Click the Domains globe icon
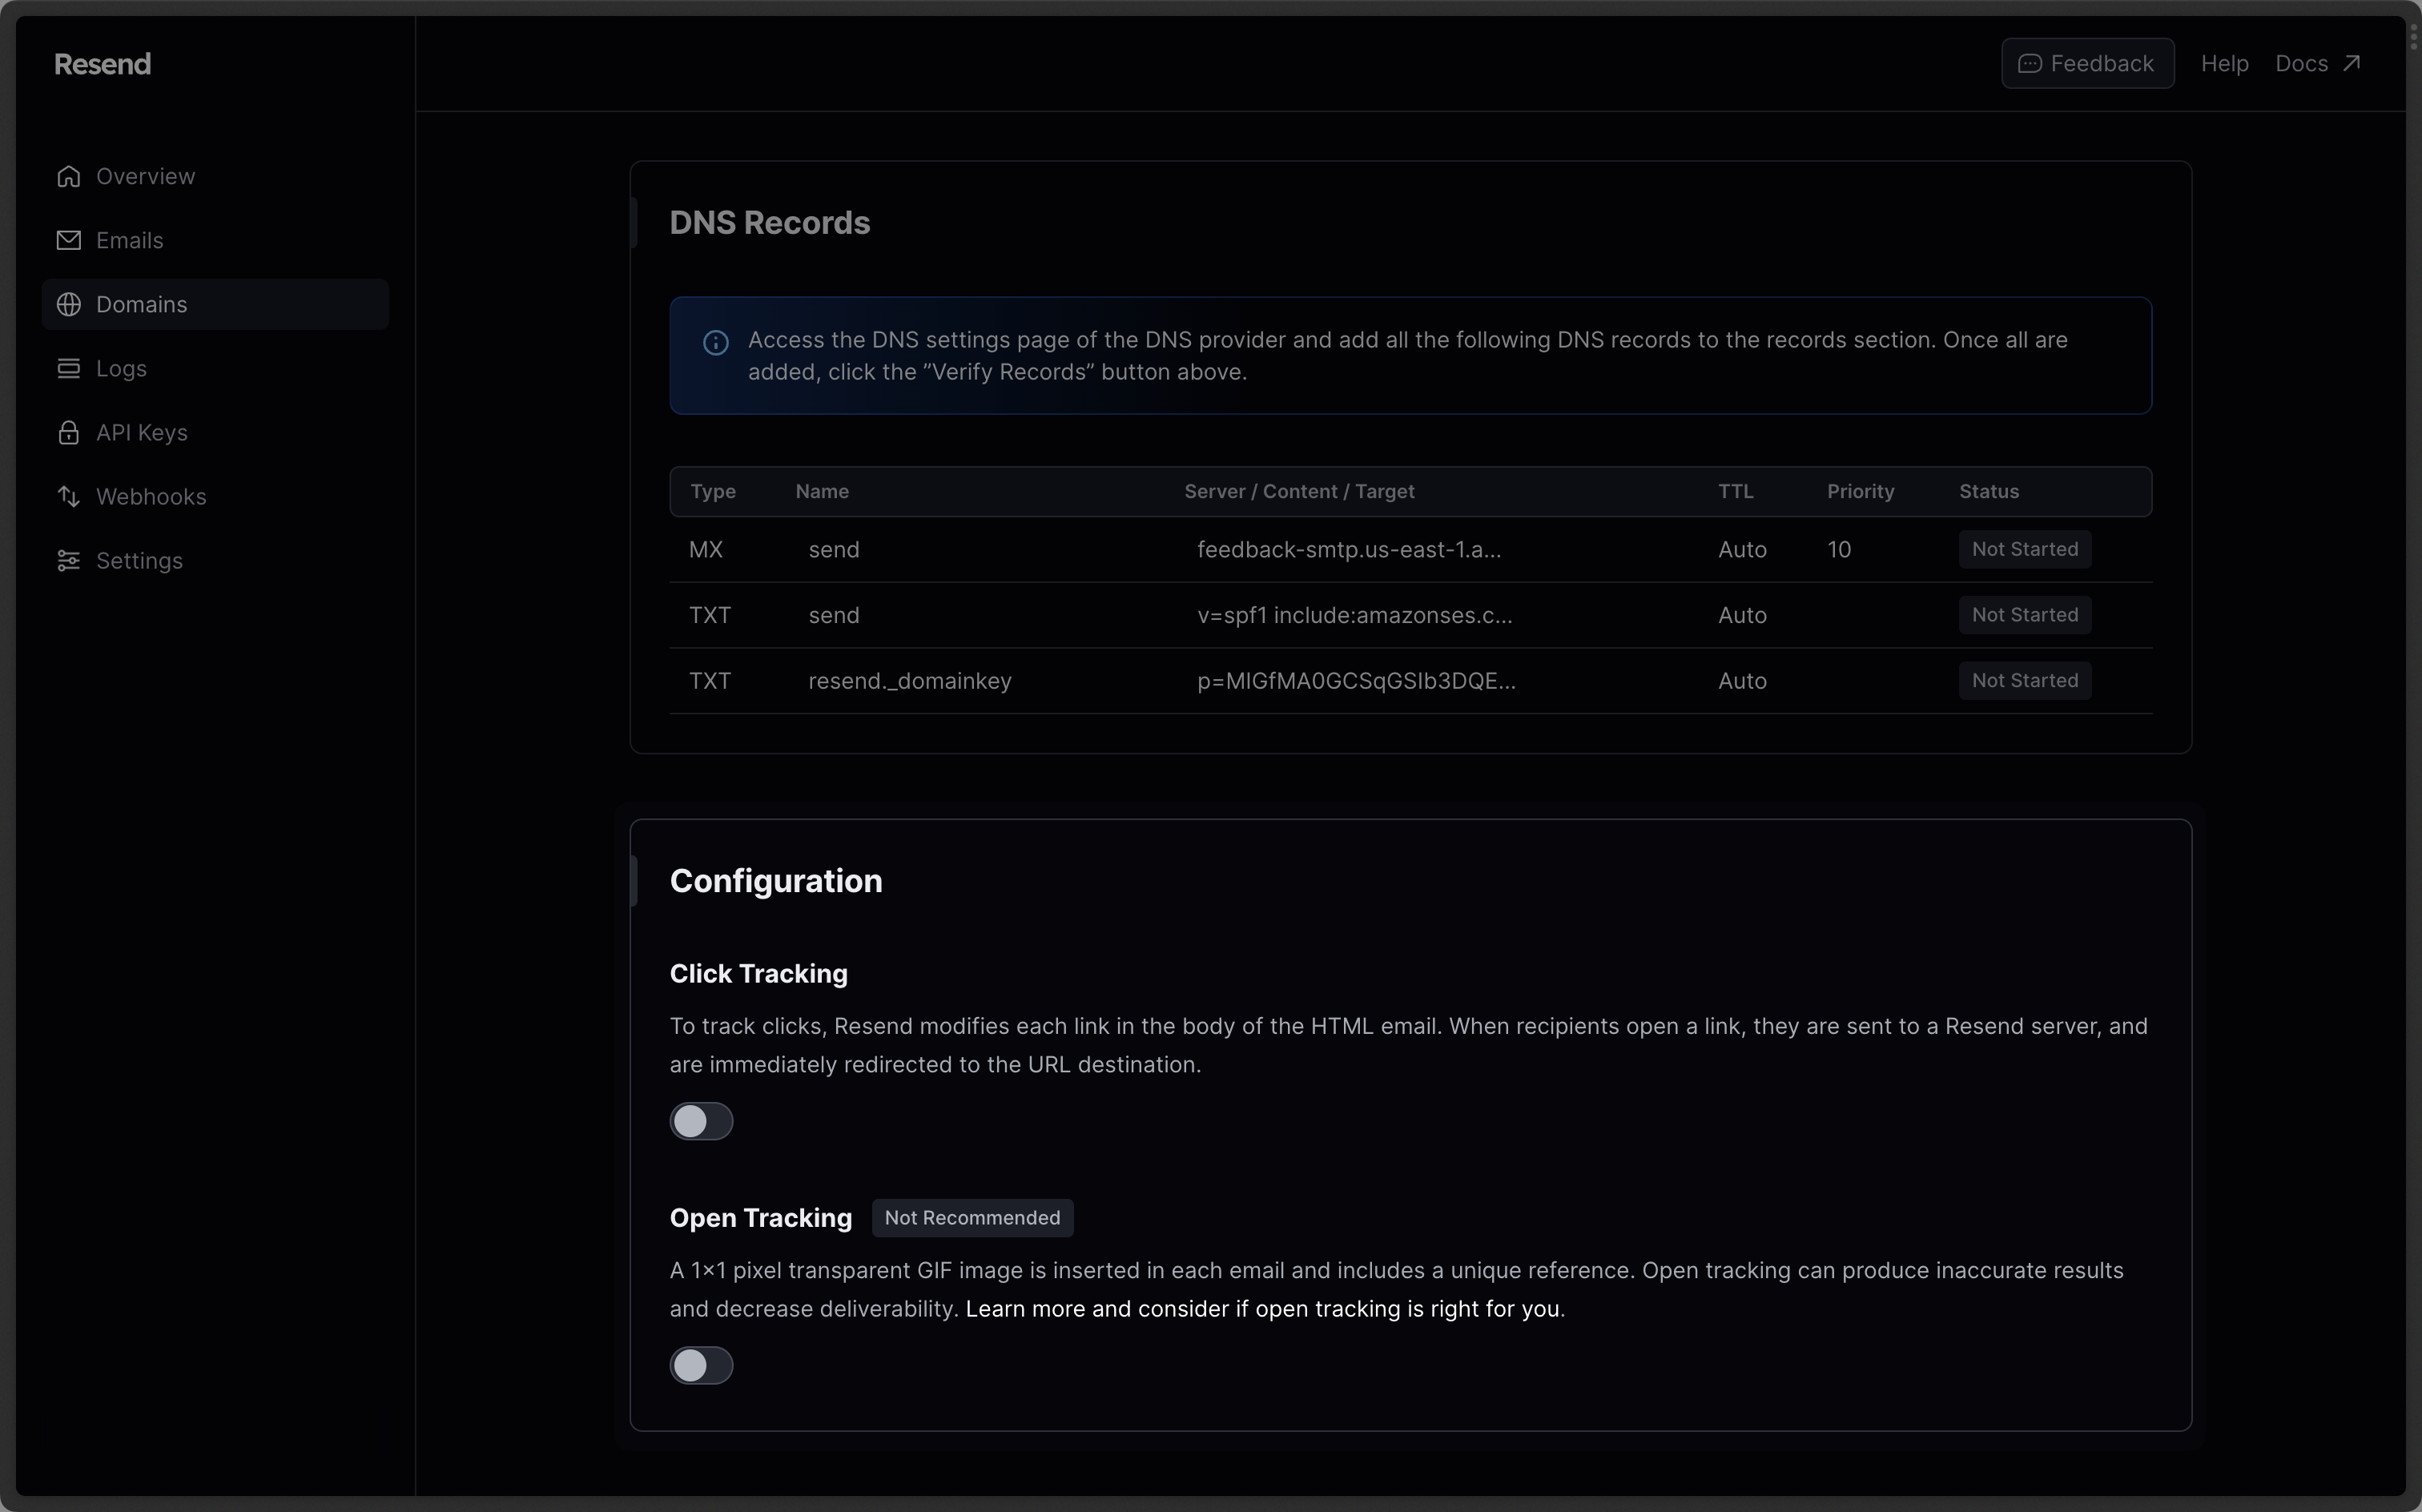Screen dimensions: 2422x1512 click(x=68, y=304)
